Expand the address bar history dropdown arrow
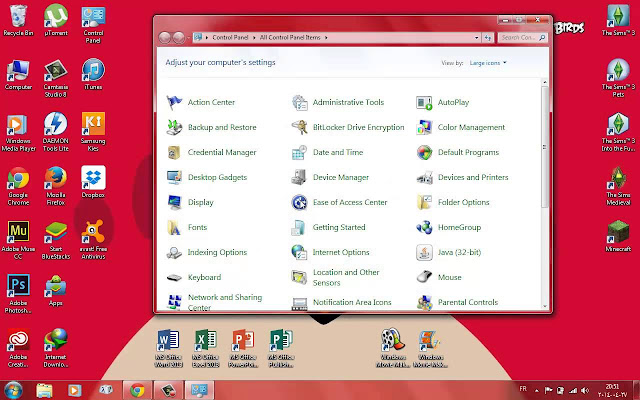640x400 pixels. pyautogui.click(x=476, y=38)
